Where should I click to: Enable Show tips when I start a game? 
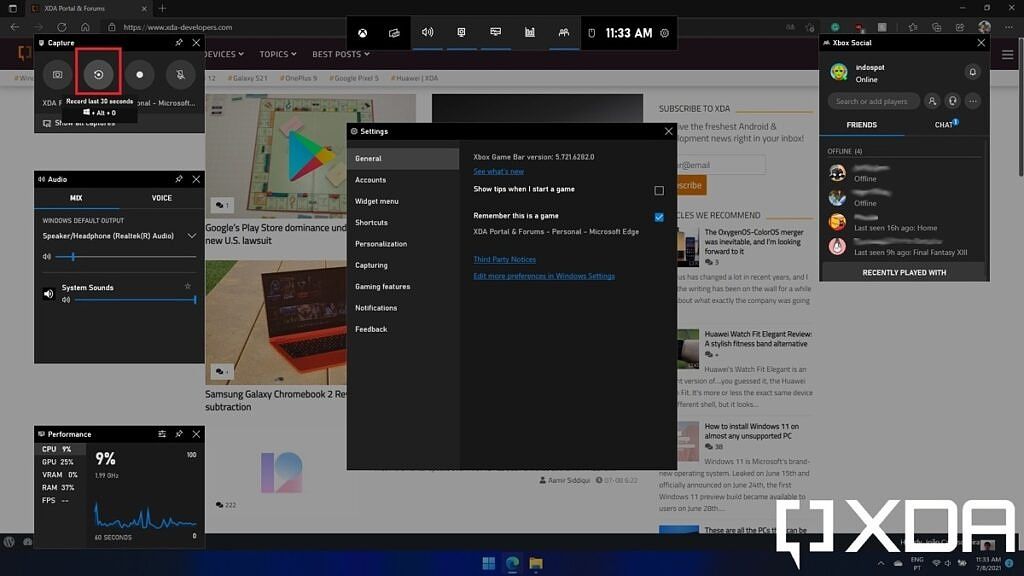pos(659,190)
